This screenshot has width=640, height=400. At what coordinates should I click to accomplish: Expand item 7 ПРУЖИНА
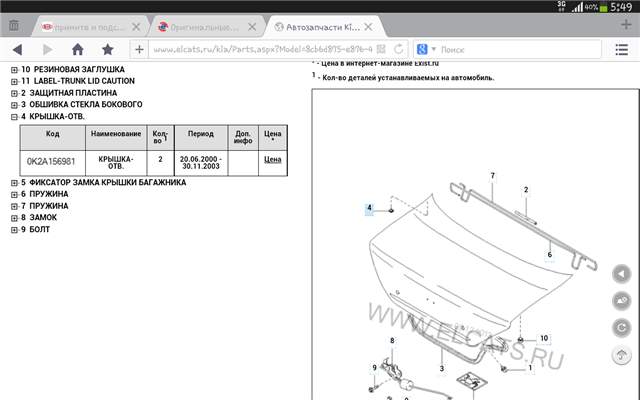coord(14,207)
